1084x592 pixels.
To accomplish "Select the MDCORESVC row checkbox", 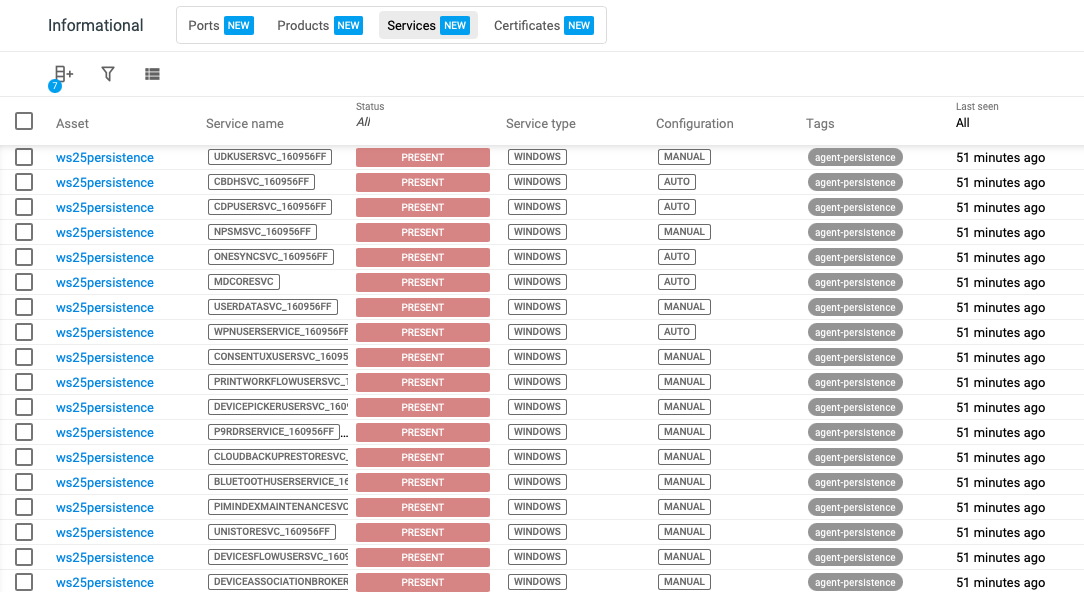I will [x=24, y=282].
